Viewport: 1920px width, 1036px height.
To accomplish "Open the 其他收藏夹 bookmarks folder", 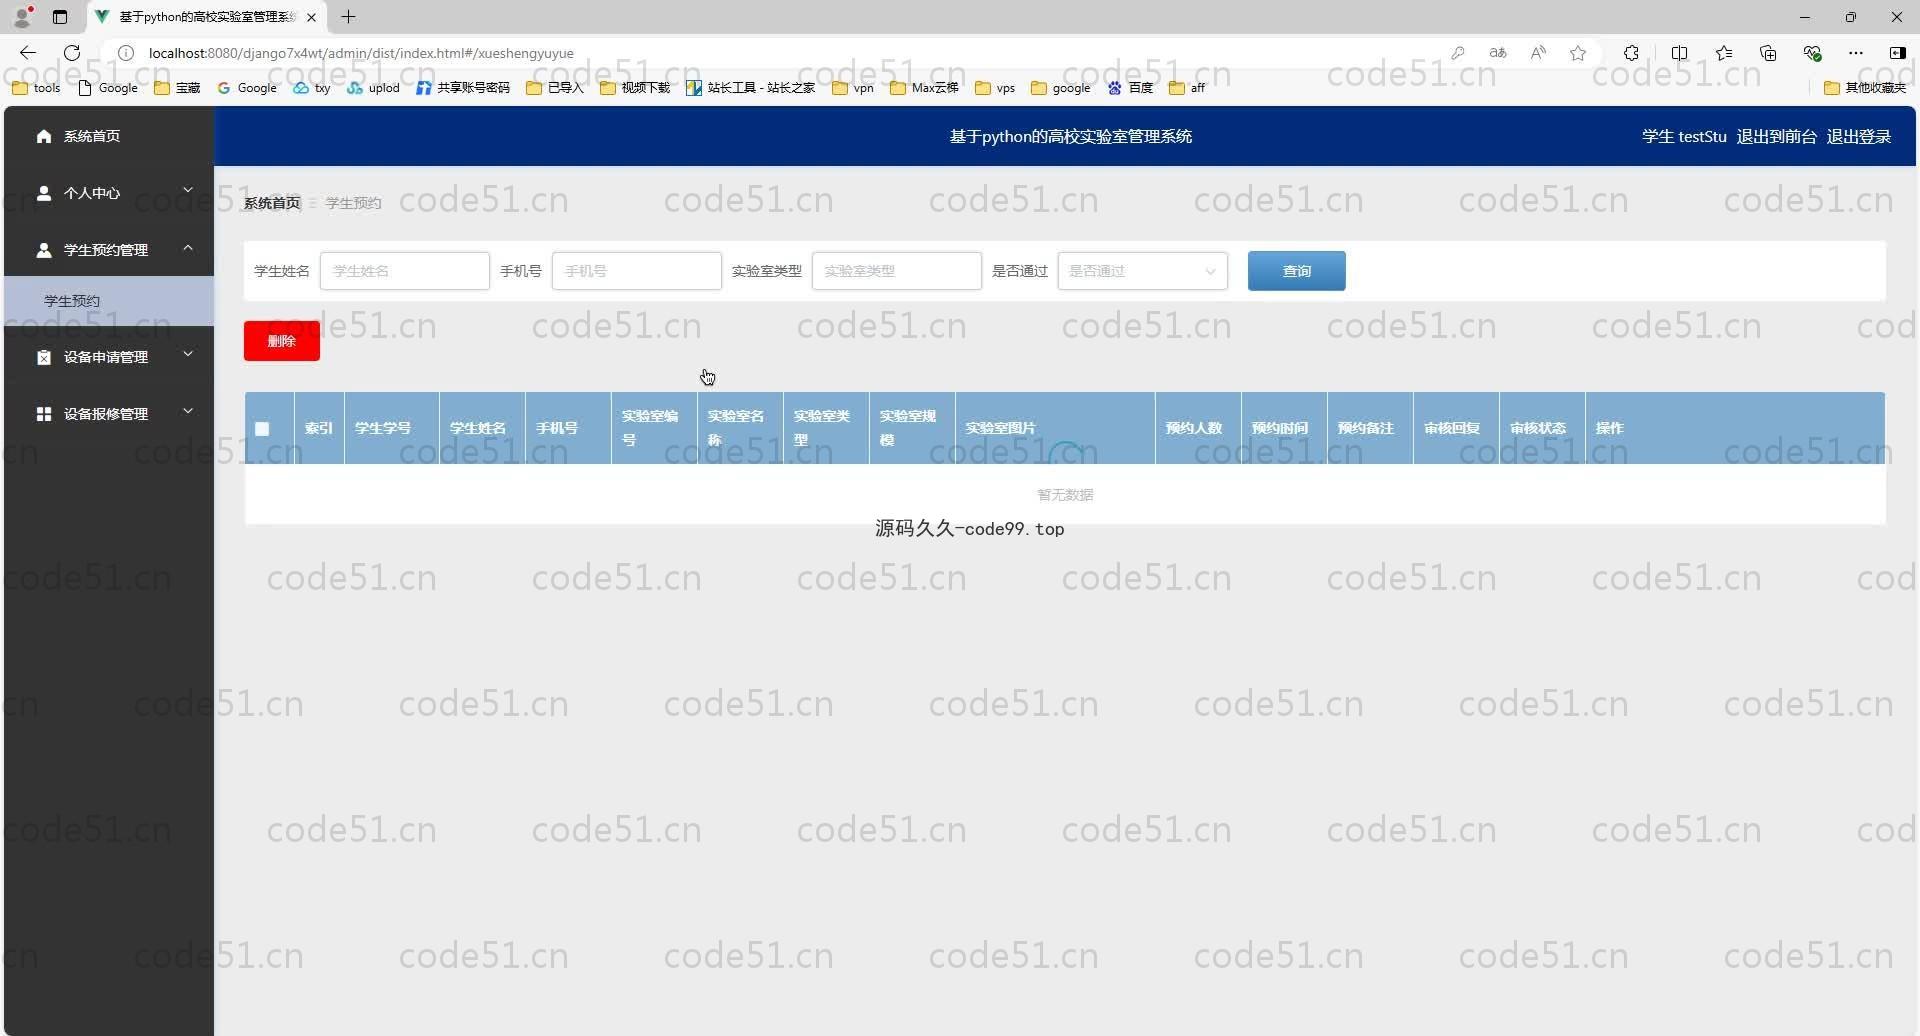I will point(1865,88).
